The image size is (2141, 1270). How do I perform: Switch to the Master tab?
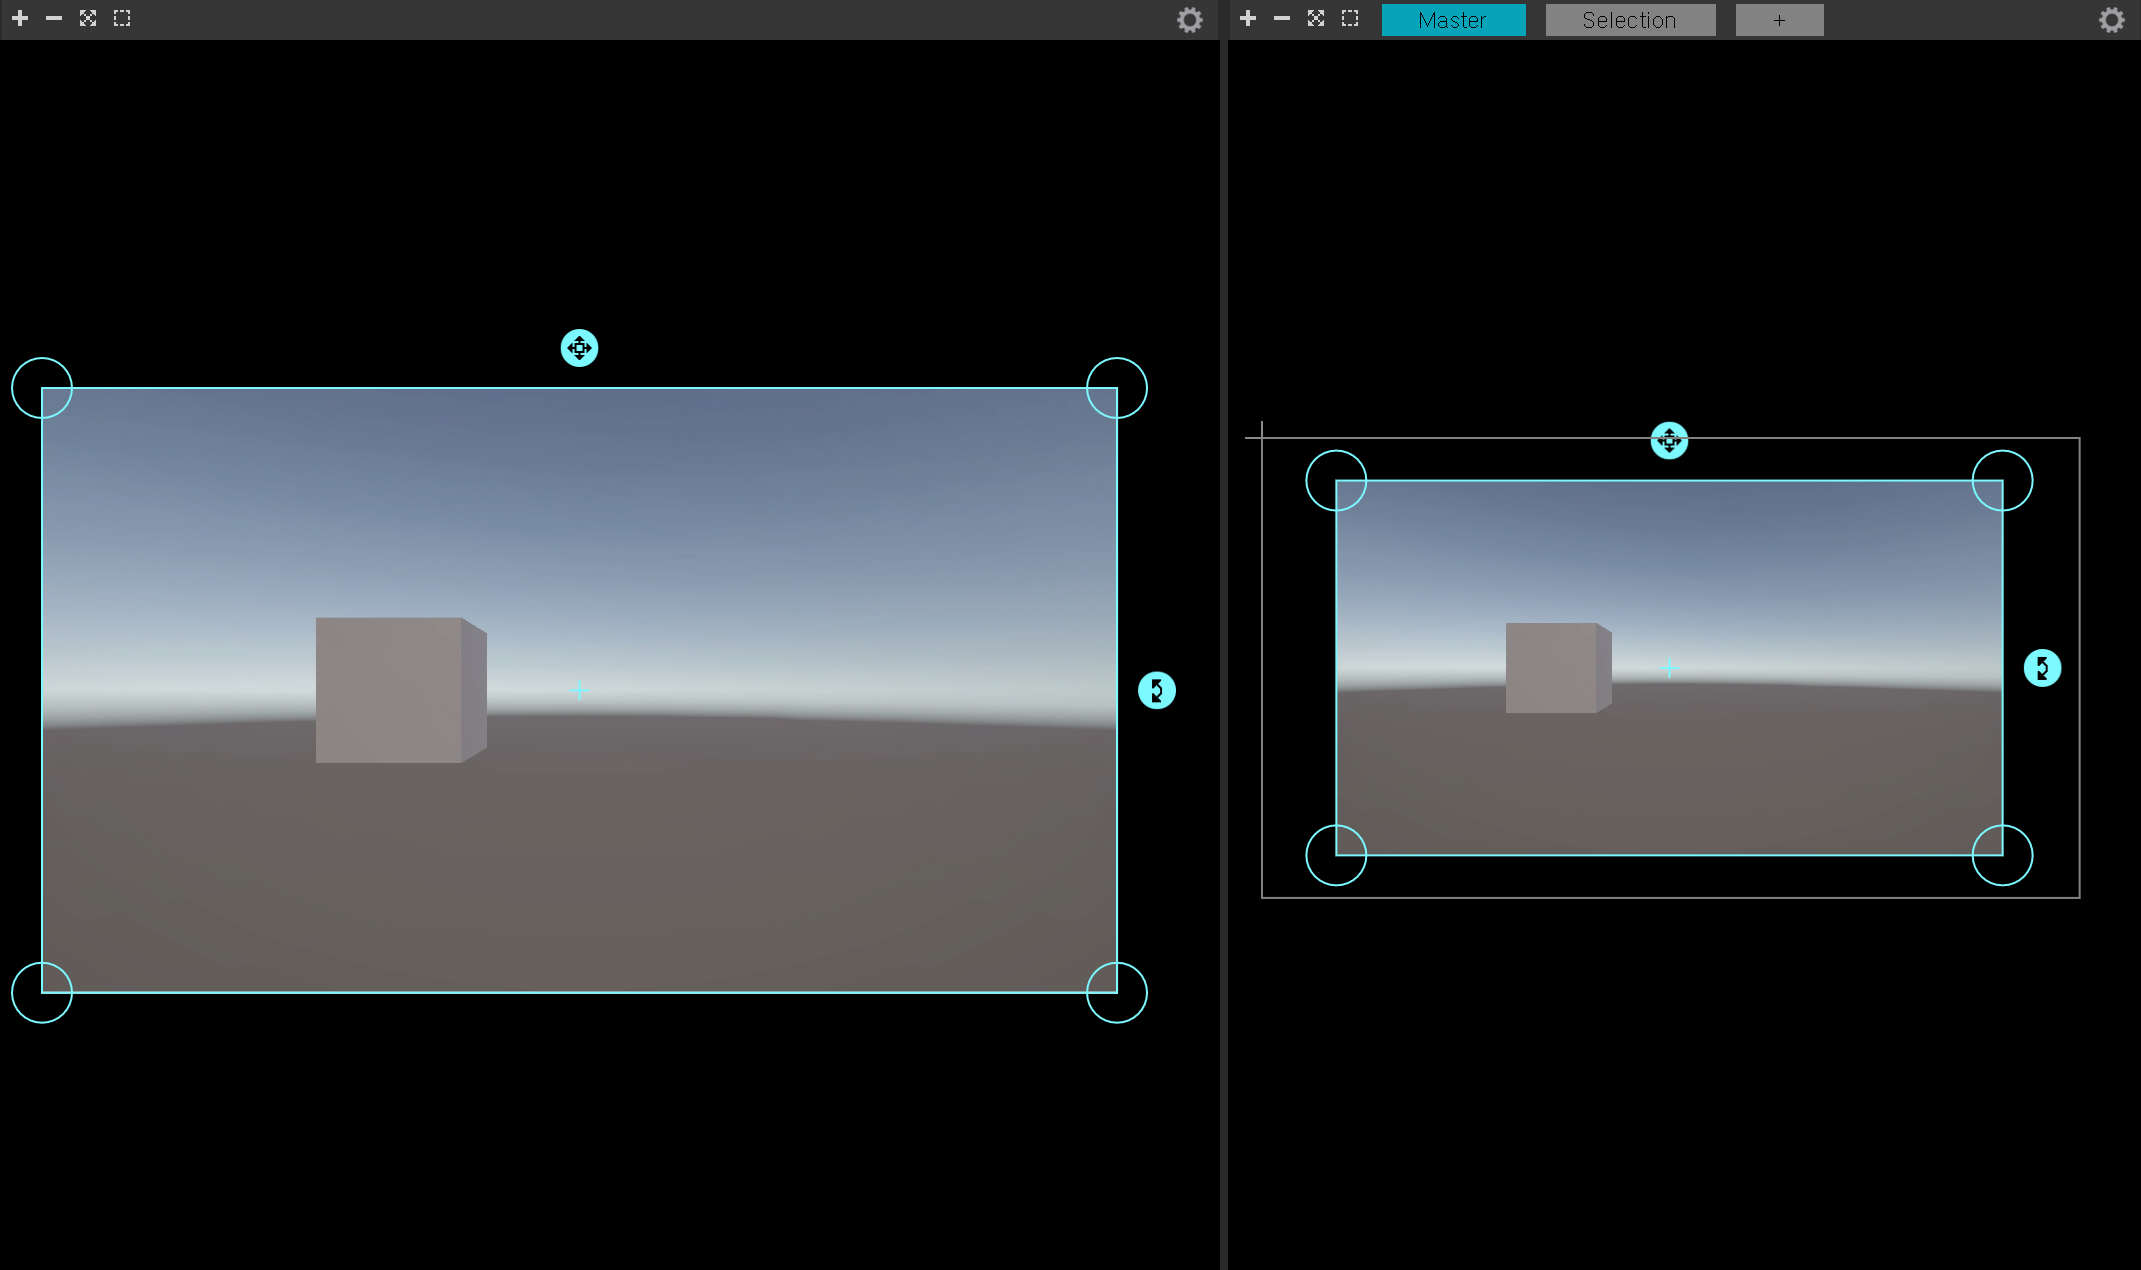(1453, 20)
